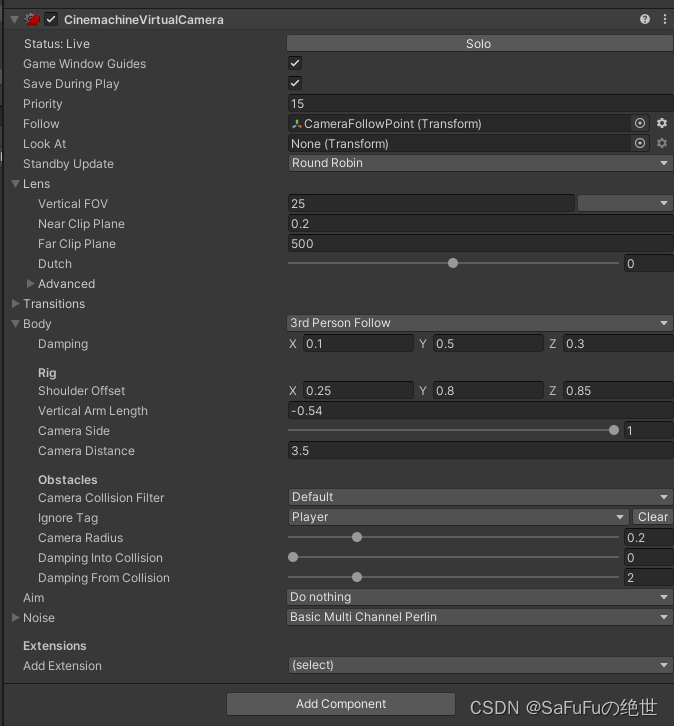Click the Status: Live label
Screen dimensions: 674x726
pos(57,44)
